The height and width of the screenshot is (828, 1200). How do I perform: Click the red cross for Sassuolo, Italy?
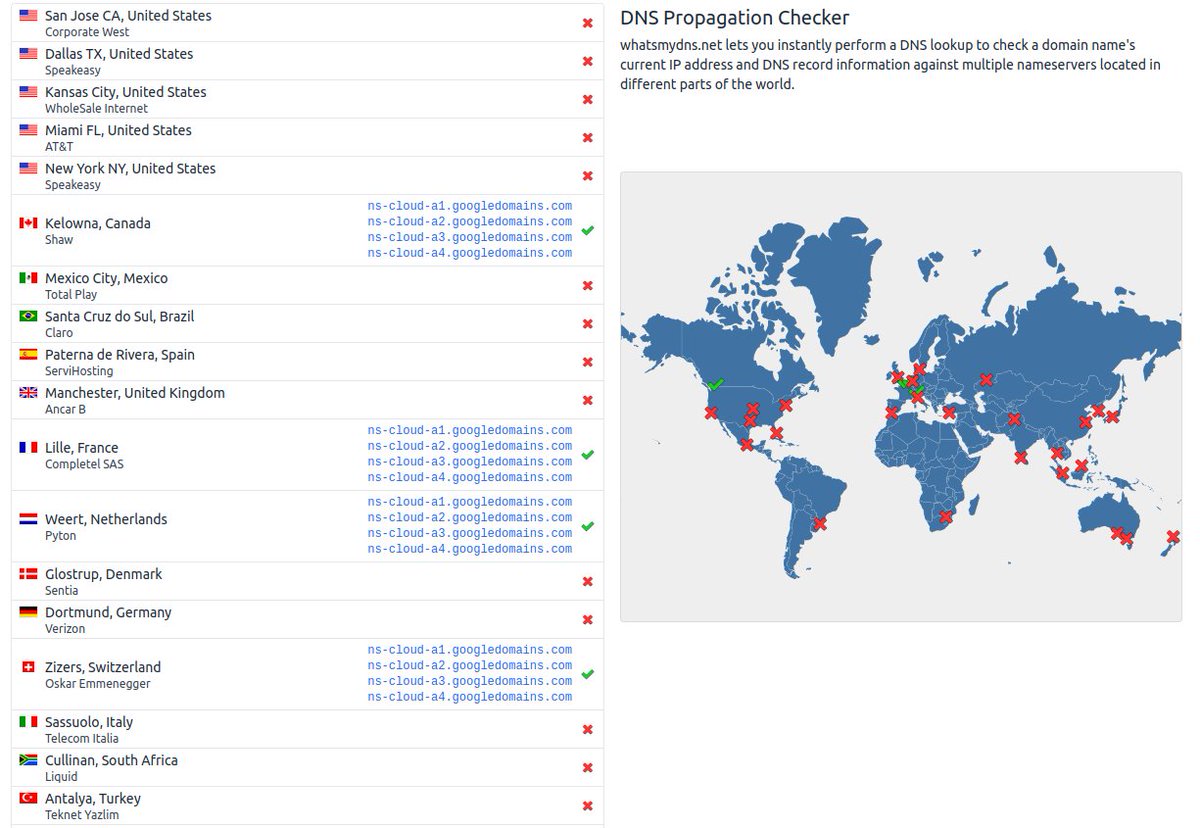587,729
